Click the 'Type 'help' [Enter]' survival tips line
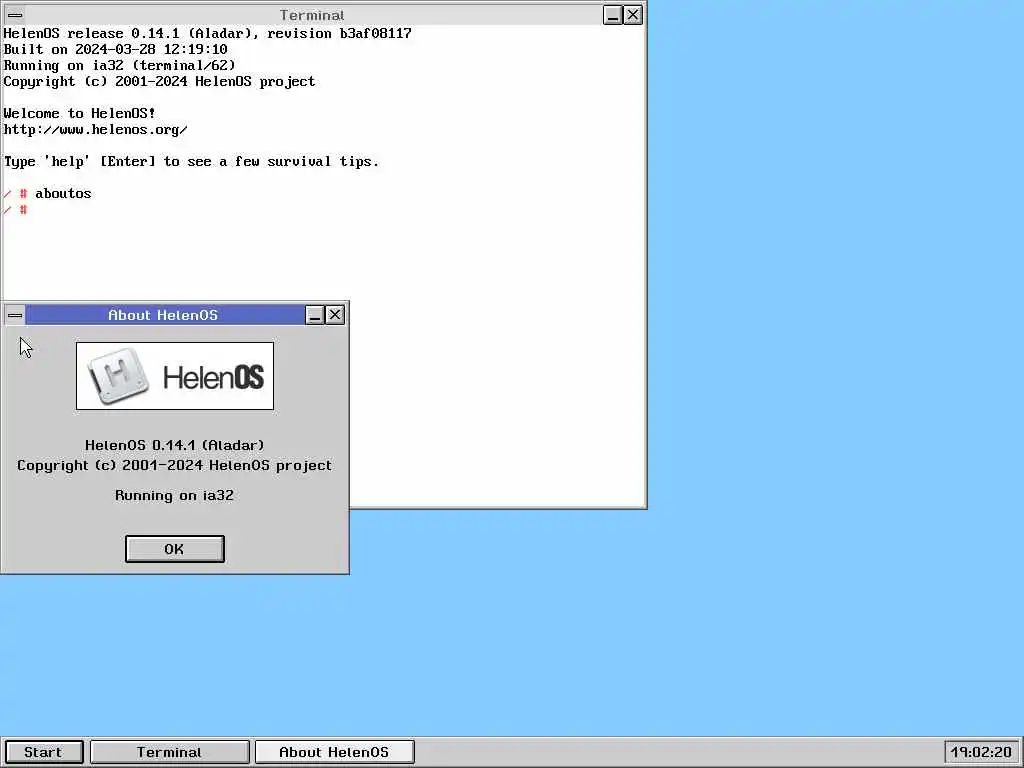Screen dimensions: 1024x768 [191, 161]
